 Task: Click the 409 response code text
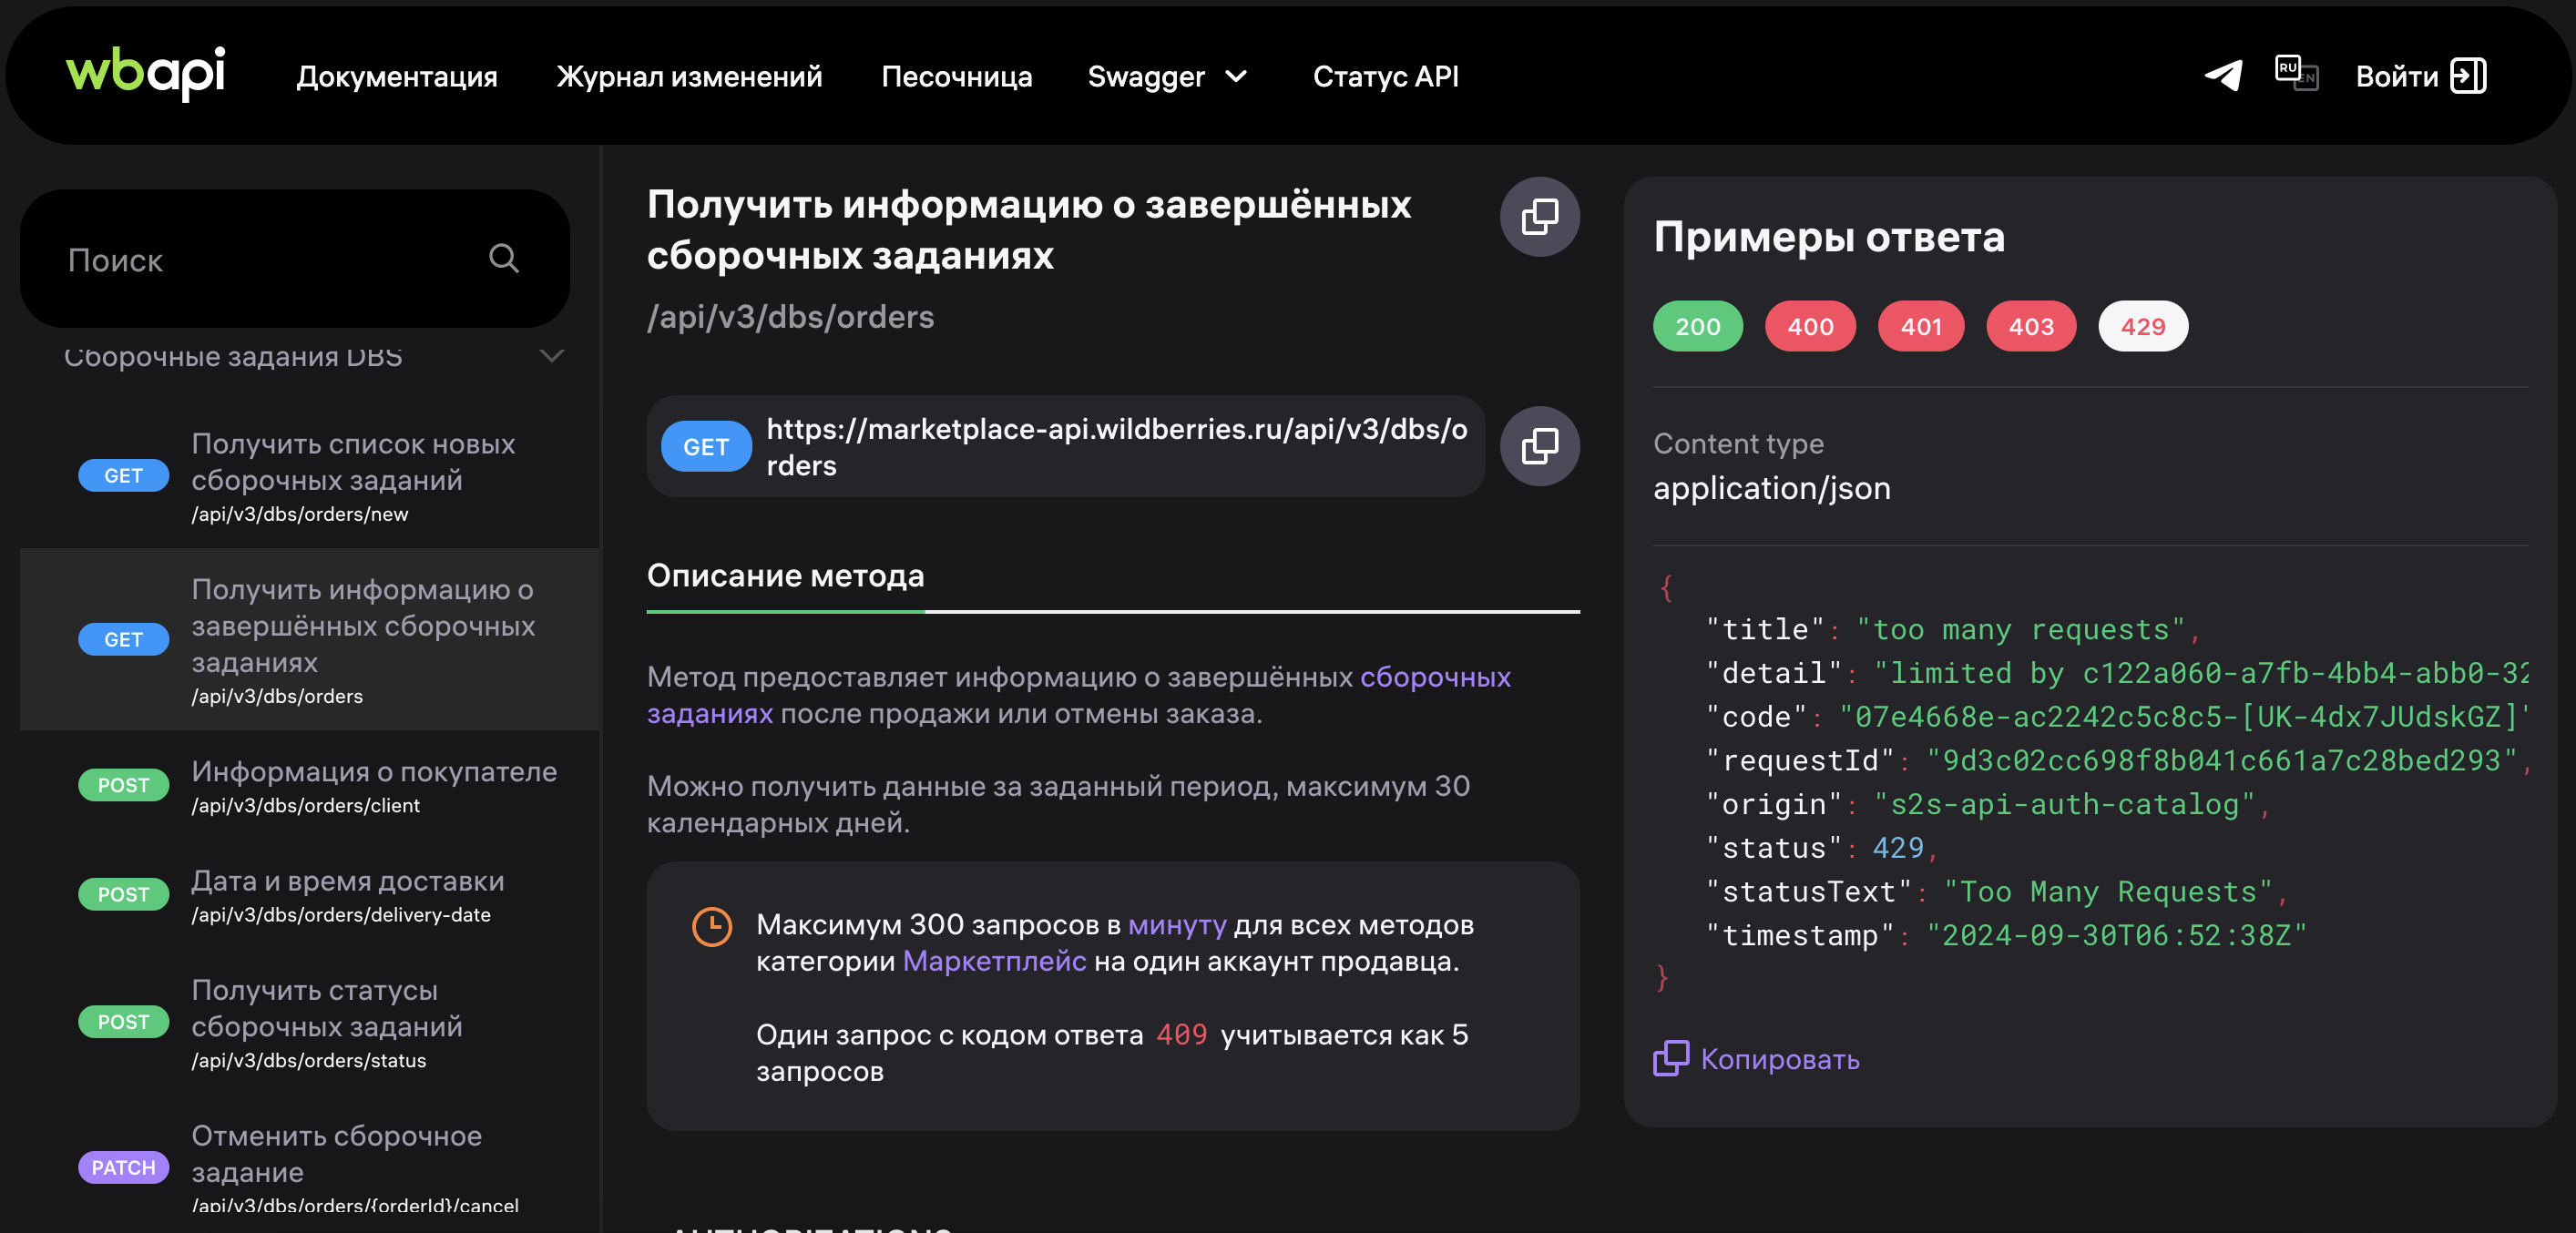click(x=1181, y=1035)
